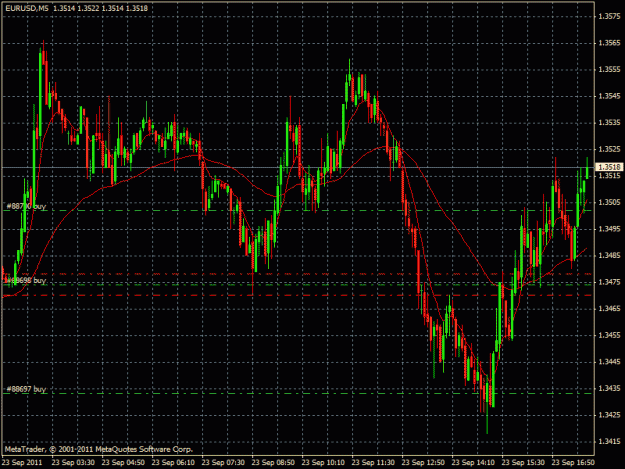Click the 23 Sep 11:30 time label

(373, 463)
